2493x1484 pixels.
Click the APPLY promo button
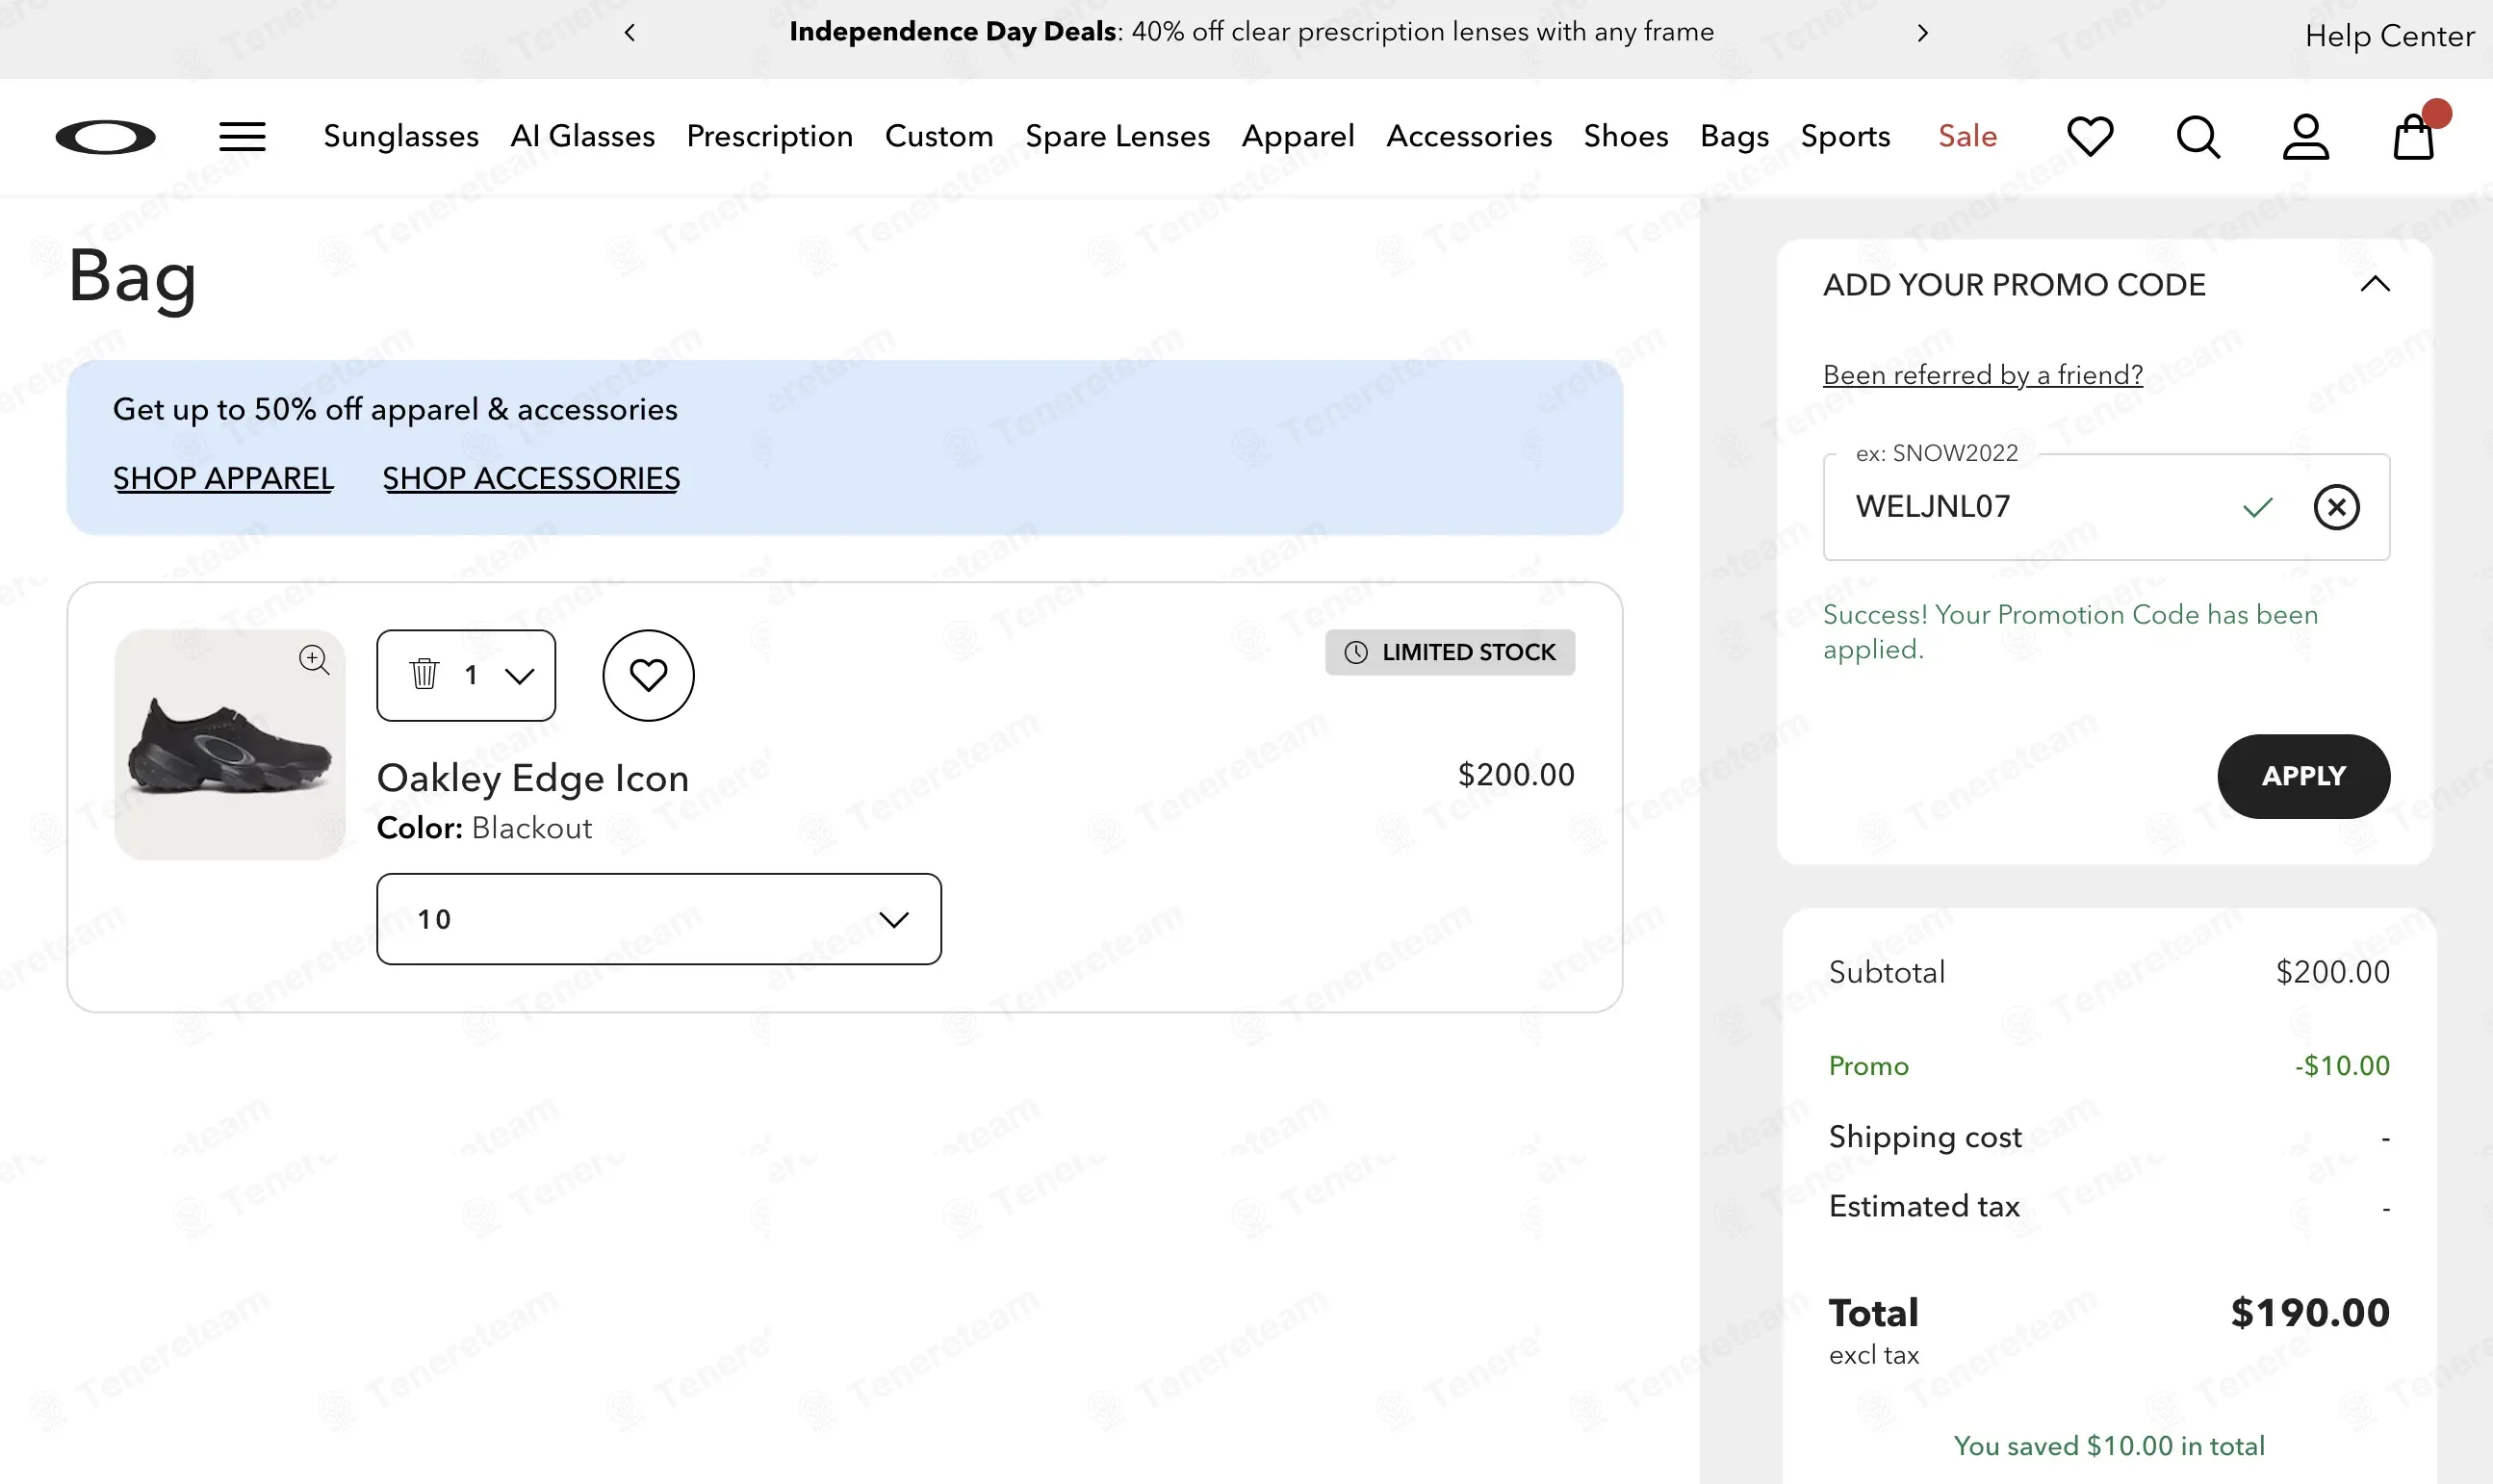(2303, 776)
